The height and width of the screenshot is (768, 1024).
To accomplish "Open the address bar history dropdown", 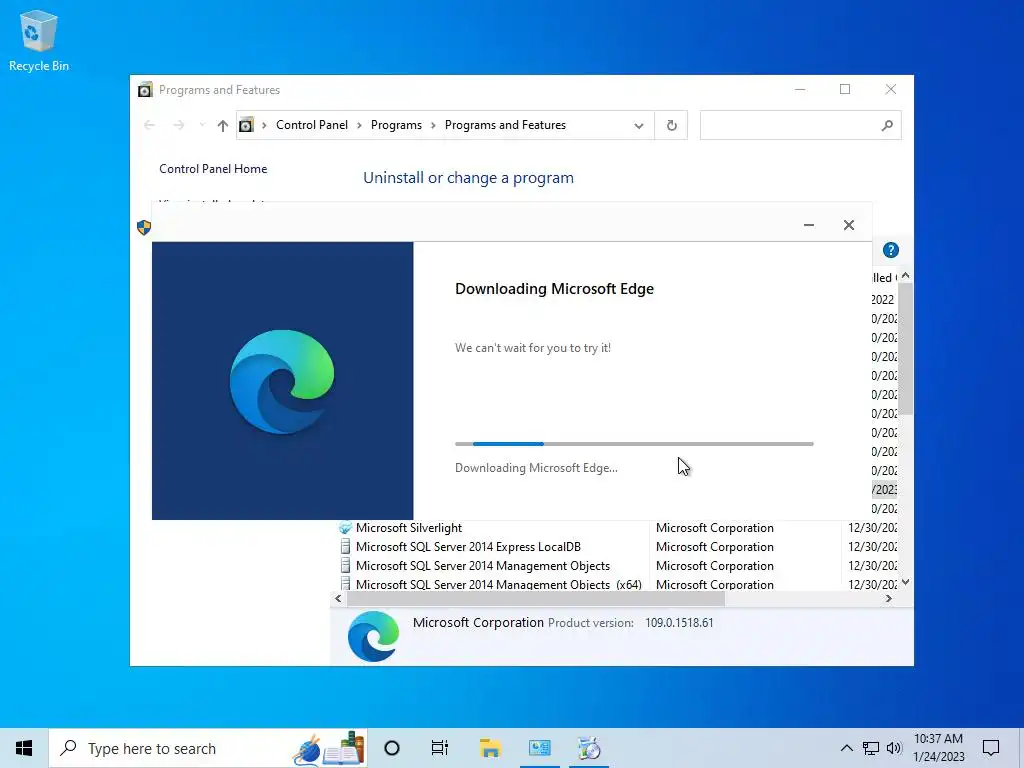I will (639, 125).
